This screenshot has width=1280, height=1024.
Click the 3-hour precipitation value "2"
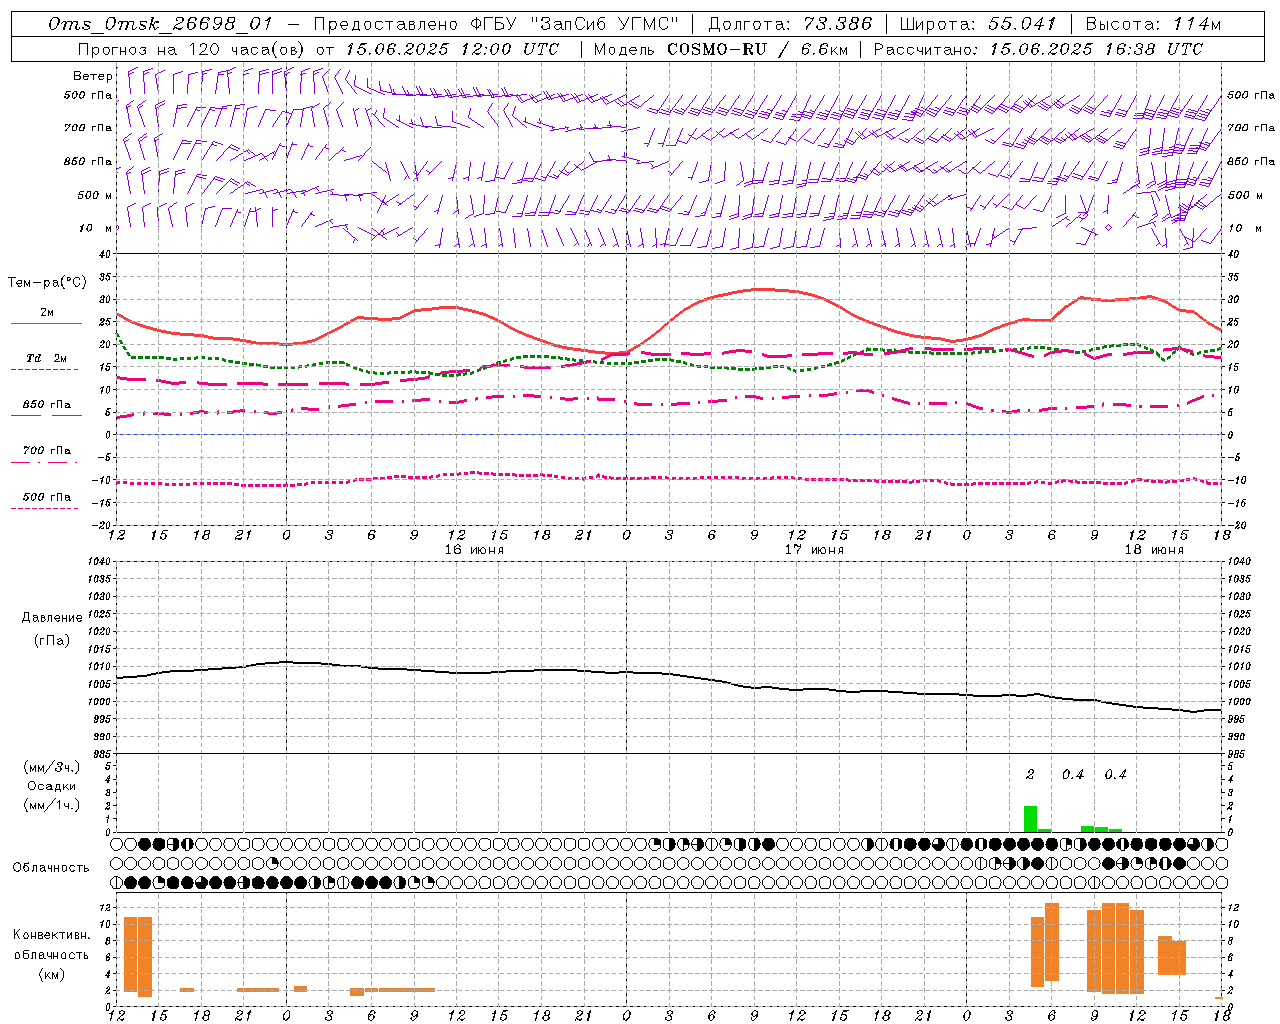(x=1030, y=775)
